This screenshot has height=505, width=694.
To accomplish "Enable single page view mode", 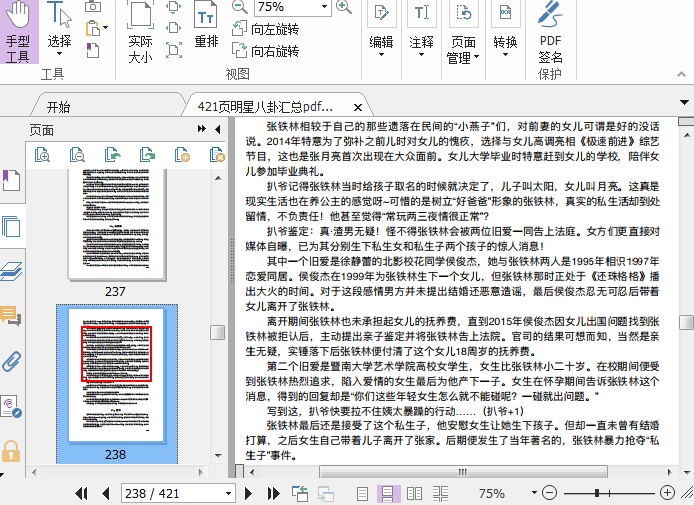I will (x=362, y=493).
